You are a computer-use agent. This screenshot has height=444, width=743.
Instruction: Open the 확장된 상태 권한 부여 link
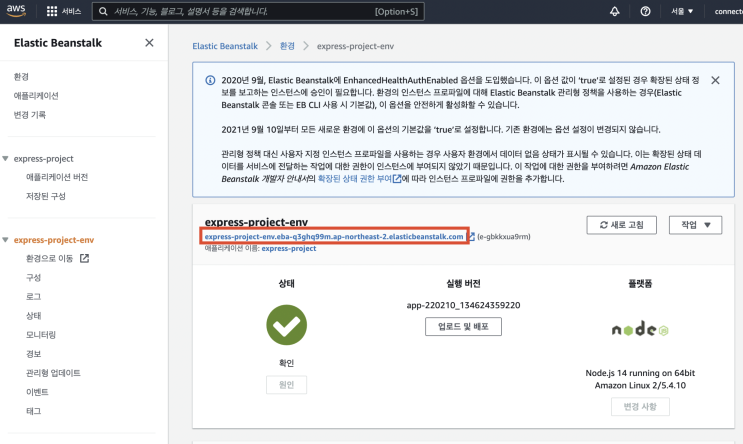(x=355, y=179)
